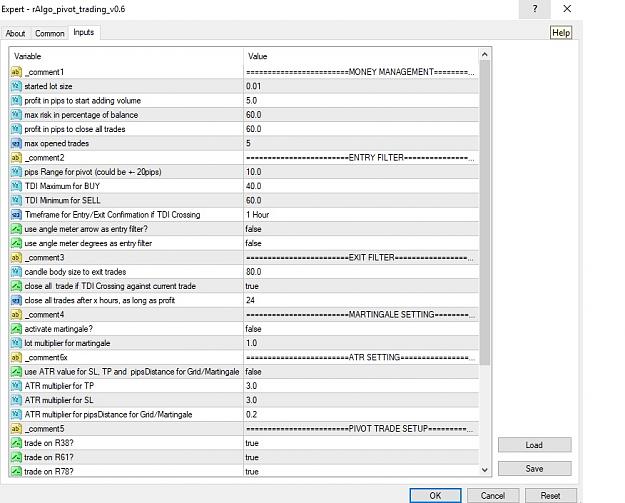Viewport: 625px width, 503px height.
Task: Click bool icon beside use angle meter degrees filter
Action: tap(16, 243)
